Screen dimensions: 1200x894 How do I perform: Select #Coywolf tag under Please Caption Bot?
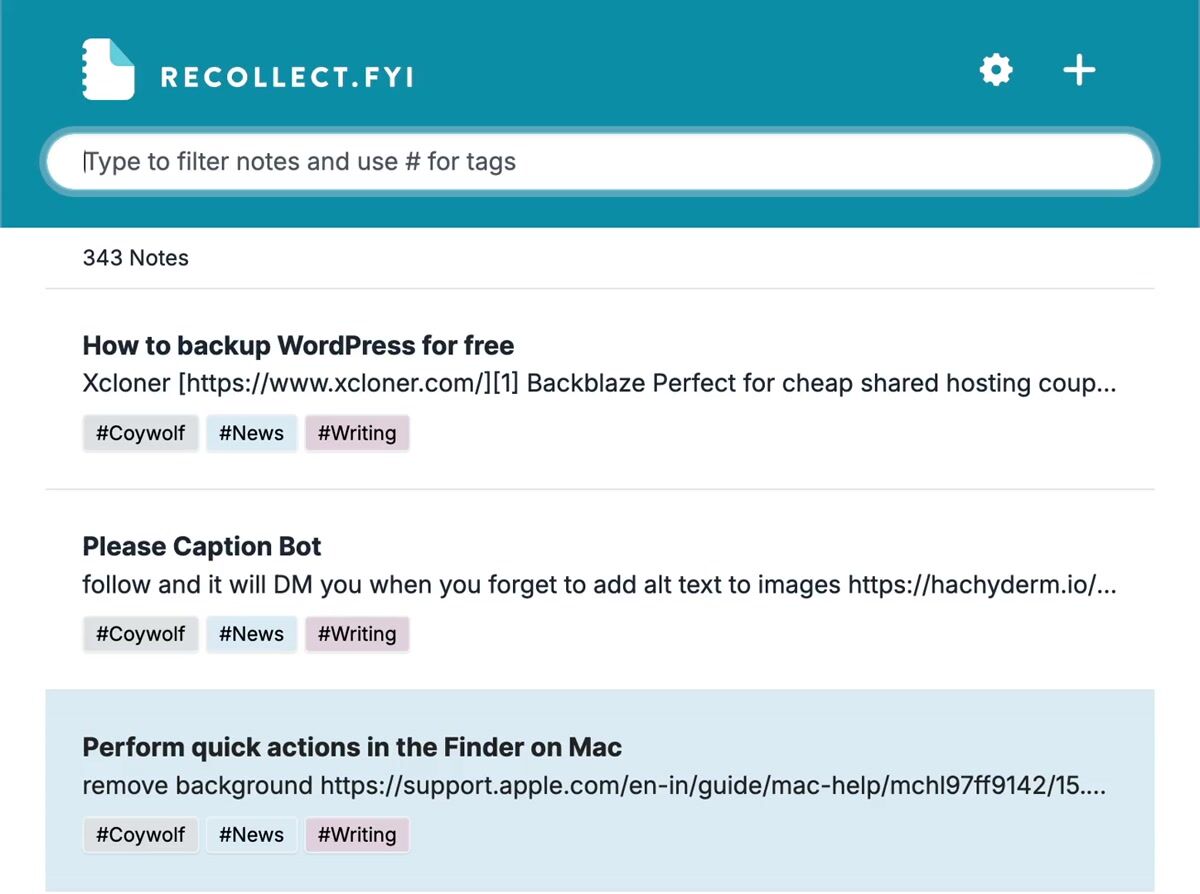click(141, 634)
